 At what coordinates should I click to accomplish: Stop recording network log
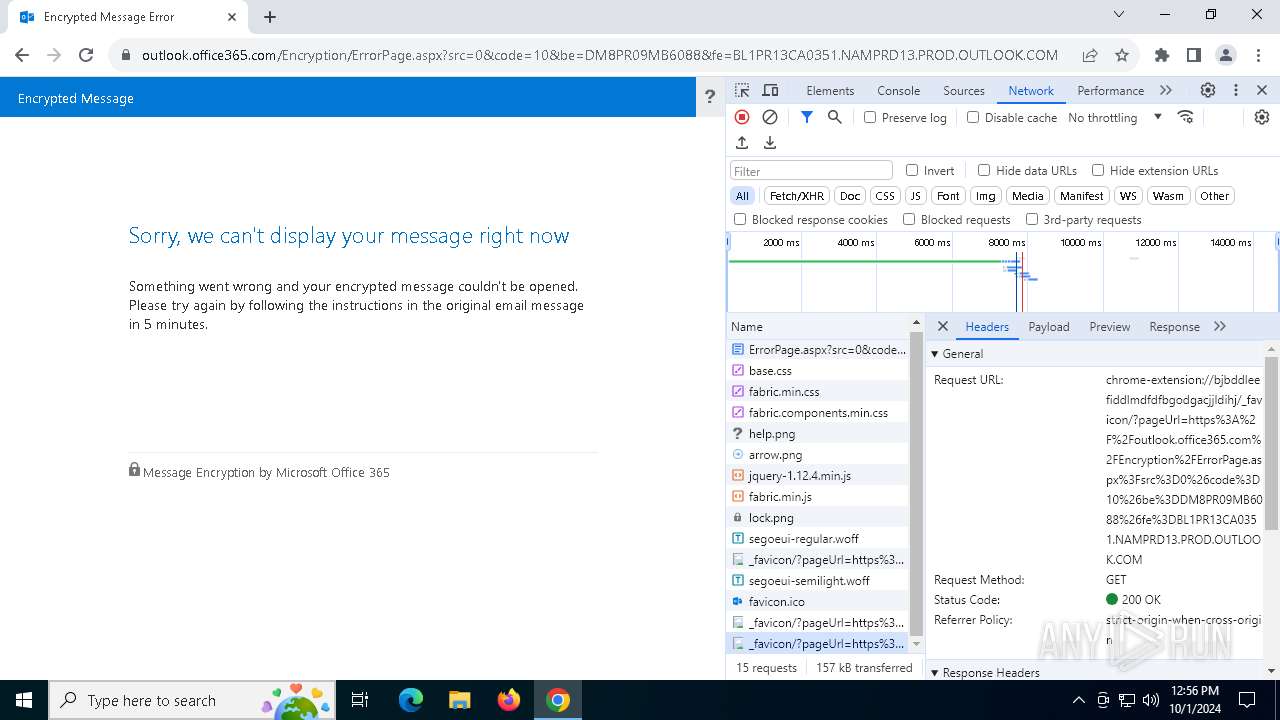click(x=742, y=117)
